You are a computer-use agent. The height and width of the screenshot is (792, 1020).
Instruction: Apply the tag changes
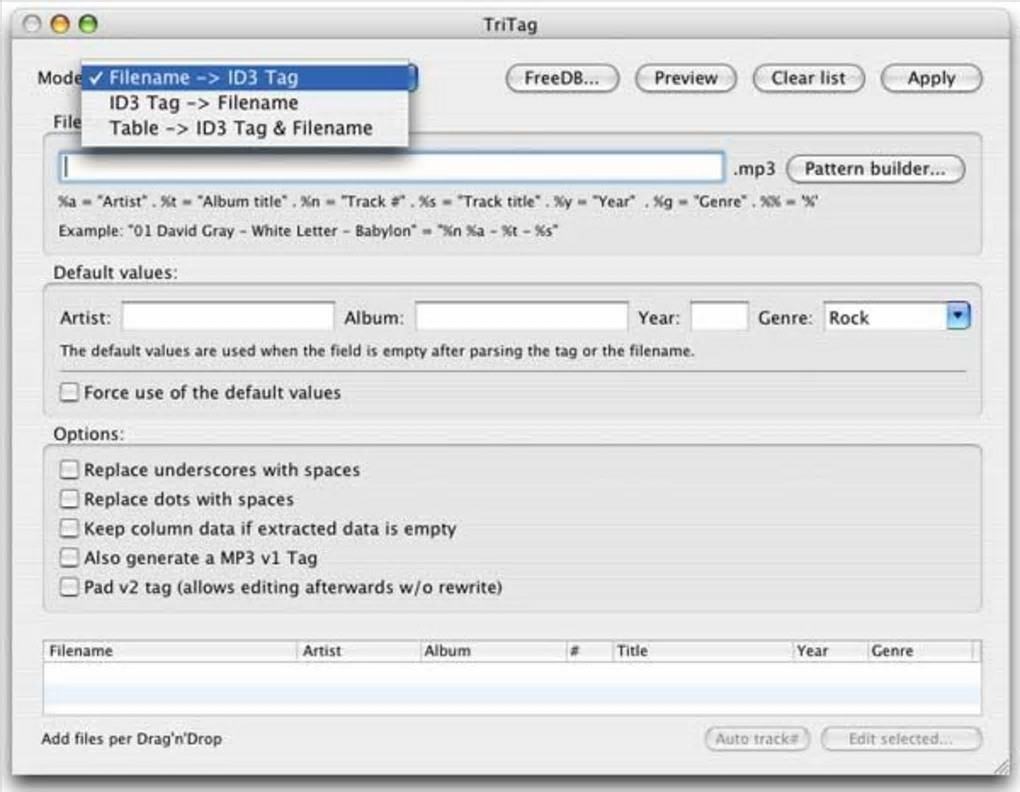(x=932, y=79)
